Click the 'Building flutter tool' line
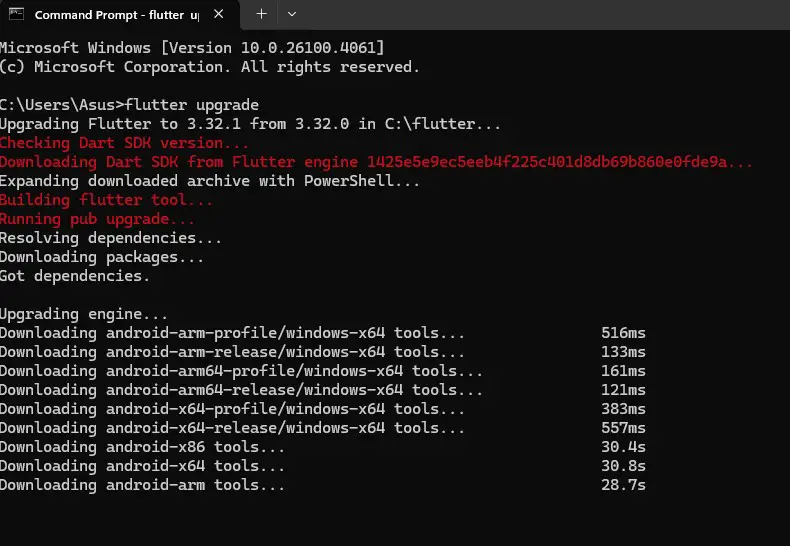Image resolution: width=790 pixels, height=546 pixels. [106, 200]
